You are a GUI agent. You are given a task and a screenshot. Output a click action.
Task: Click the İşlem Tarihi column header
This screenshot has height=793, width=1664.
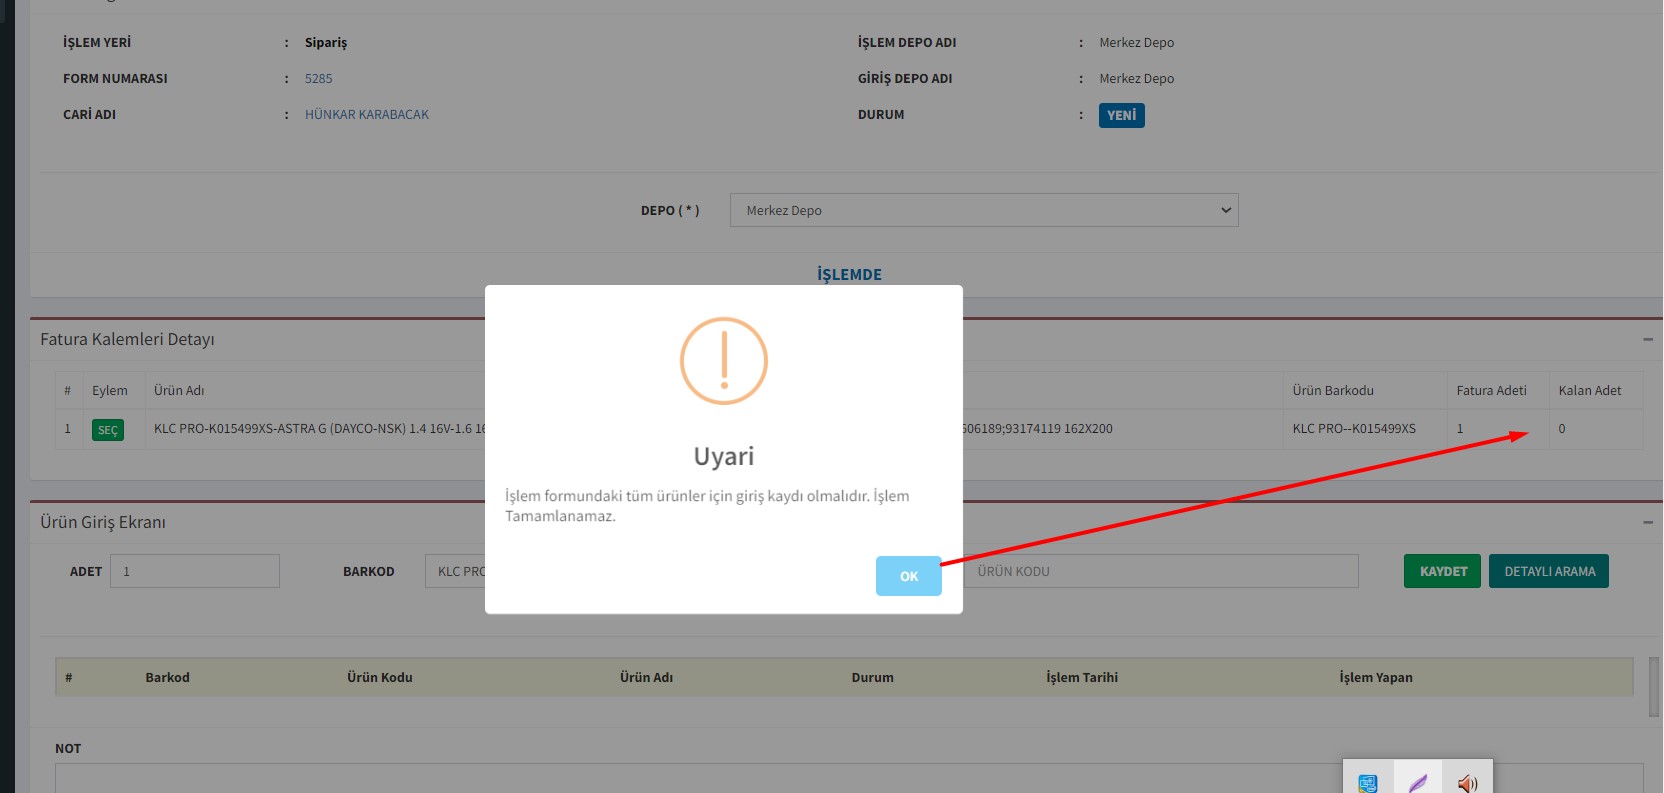(x=1082, y=677)
